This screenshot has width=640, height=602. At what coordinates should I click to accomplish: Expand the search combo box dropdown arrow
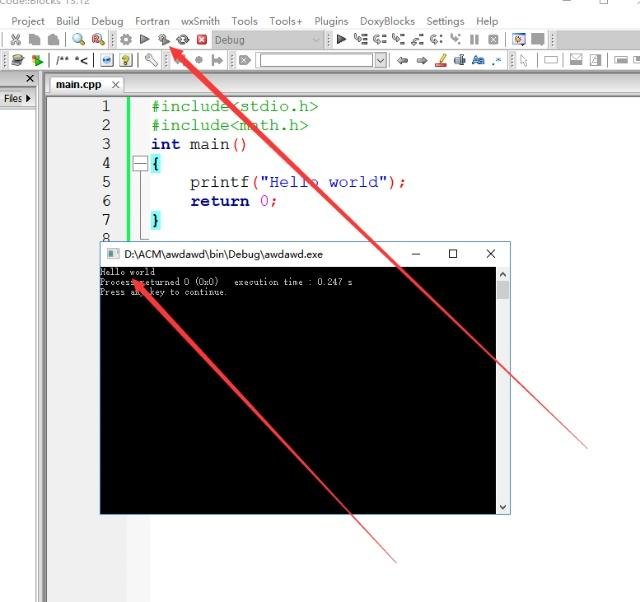click(380, 61)
